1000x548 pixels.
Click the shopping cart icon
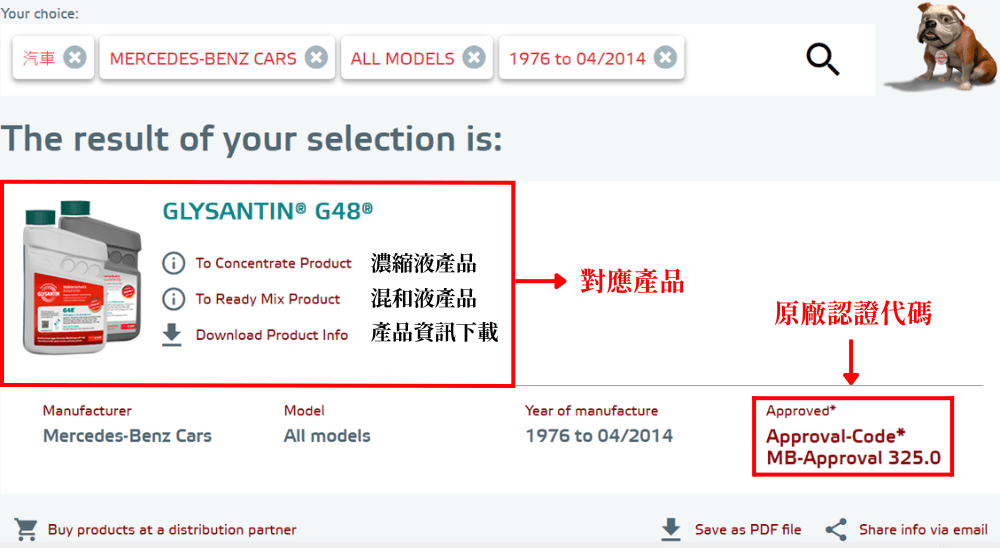click(26, 529)
